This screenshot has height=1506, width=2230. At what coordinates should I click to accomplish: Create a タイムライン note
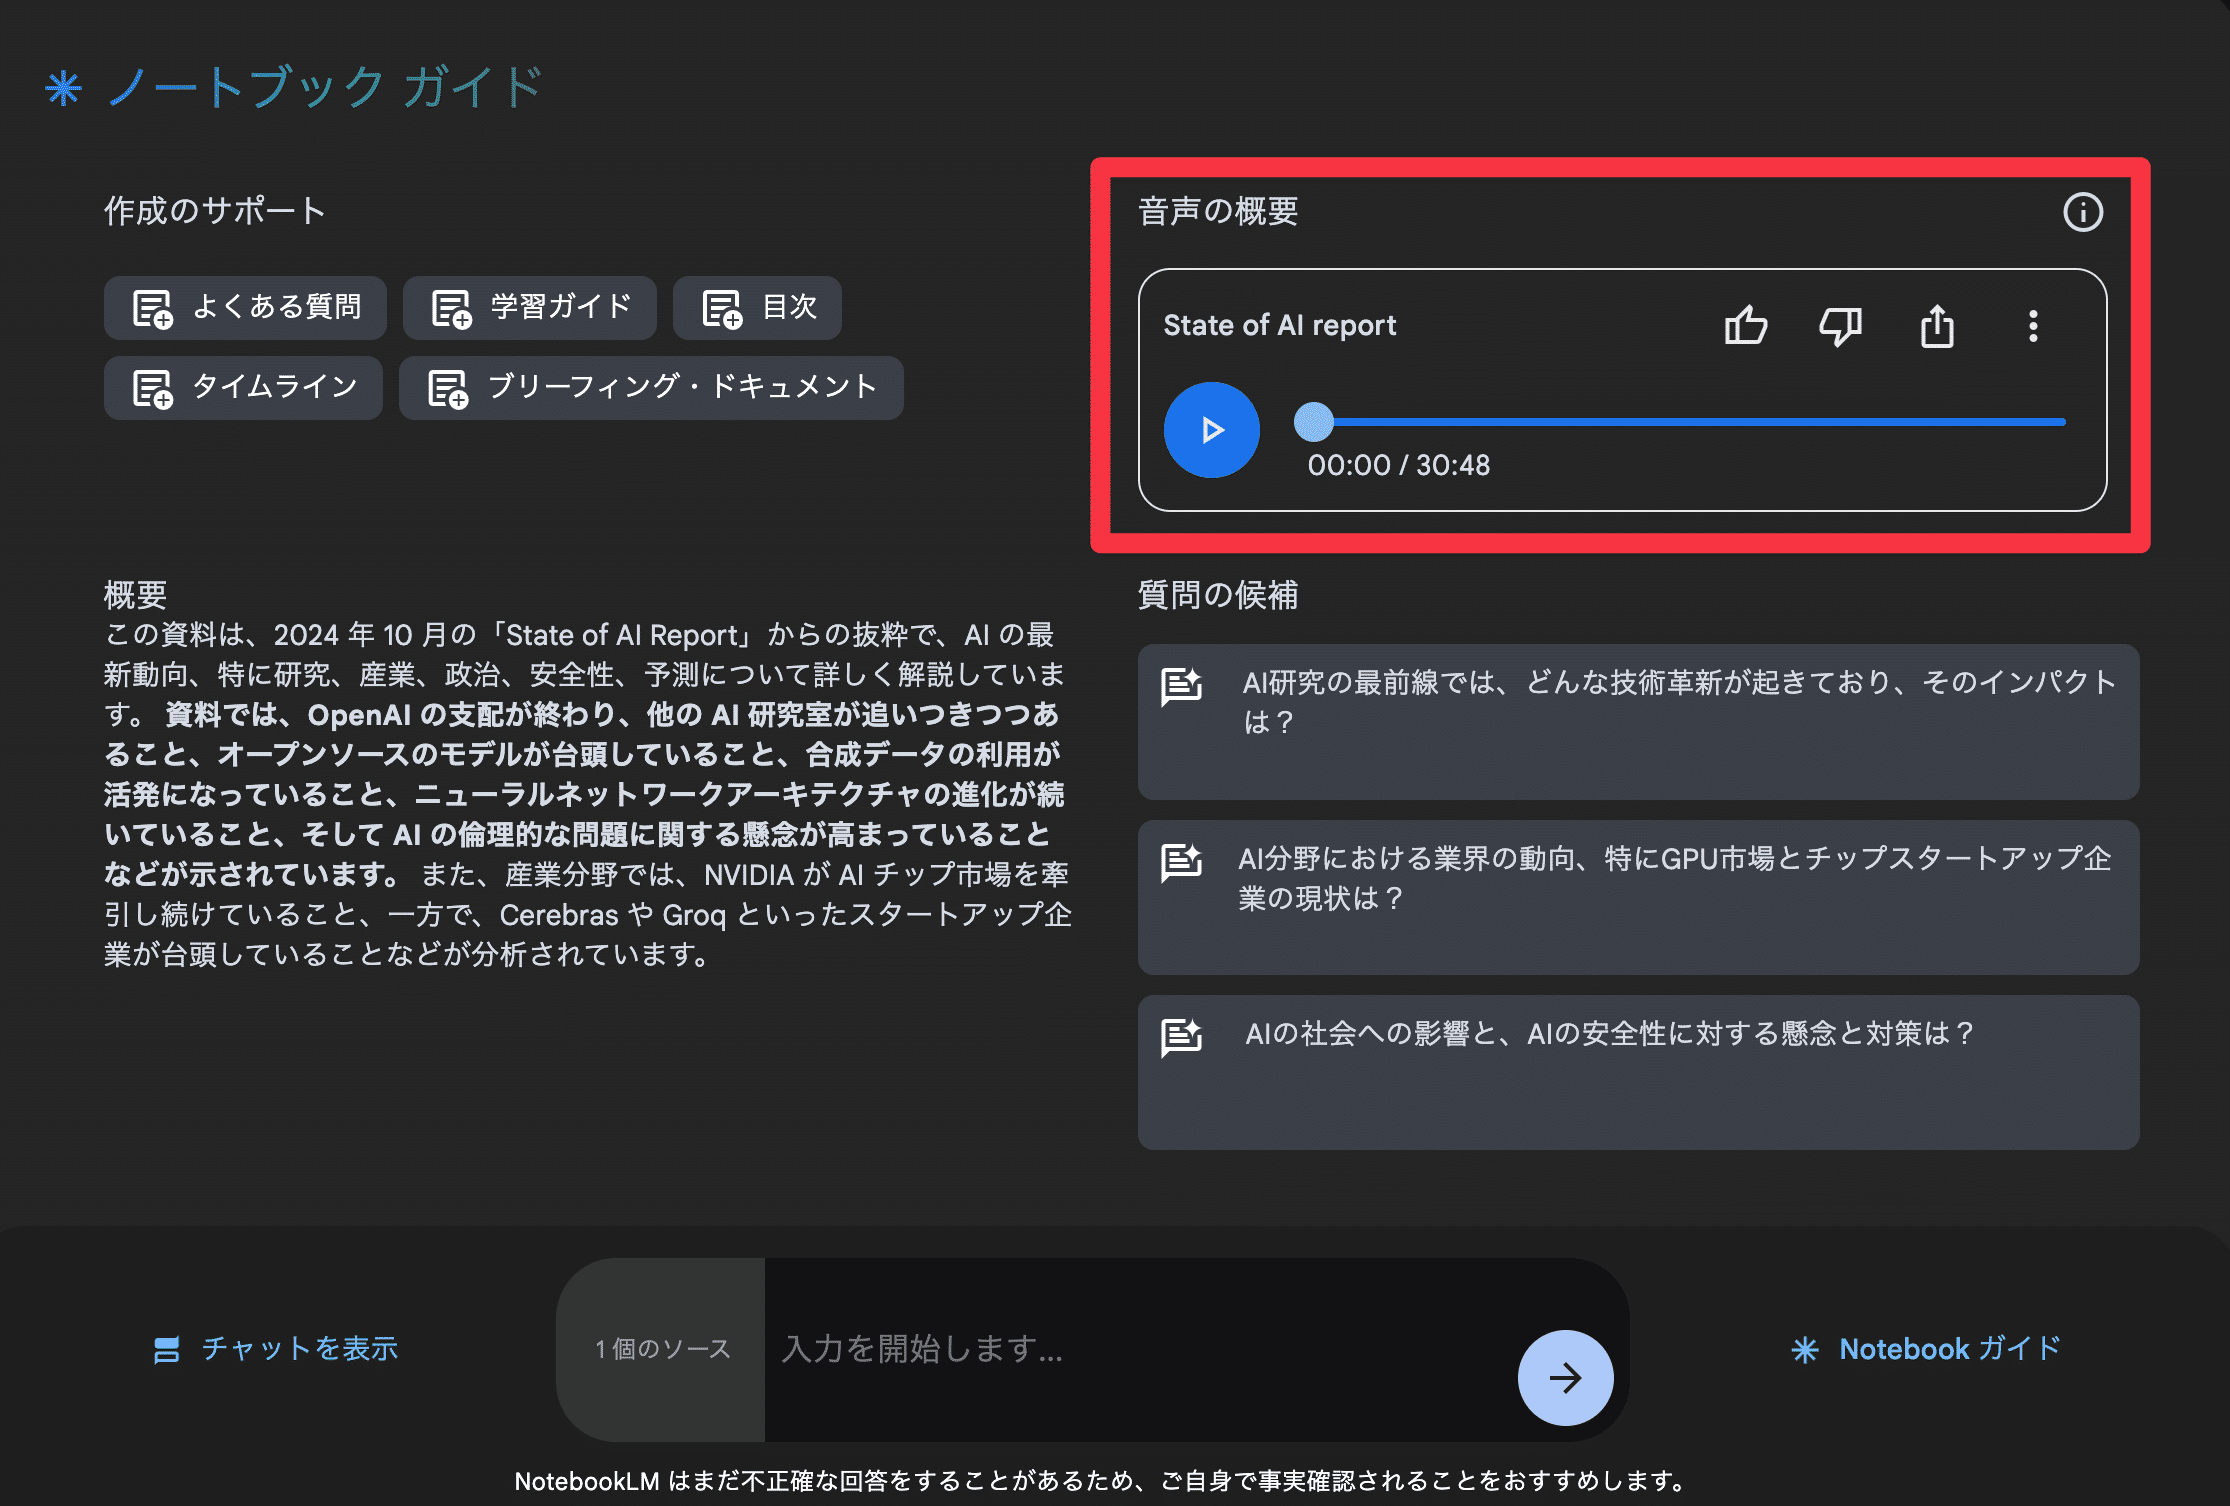244,387
